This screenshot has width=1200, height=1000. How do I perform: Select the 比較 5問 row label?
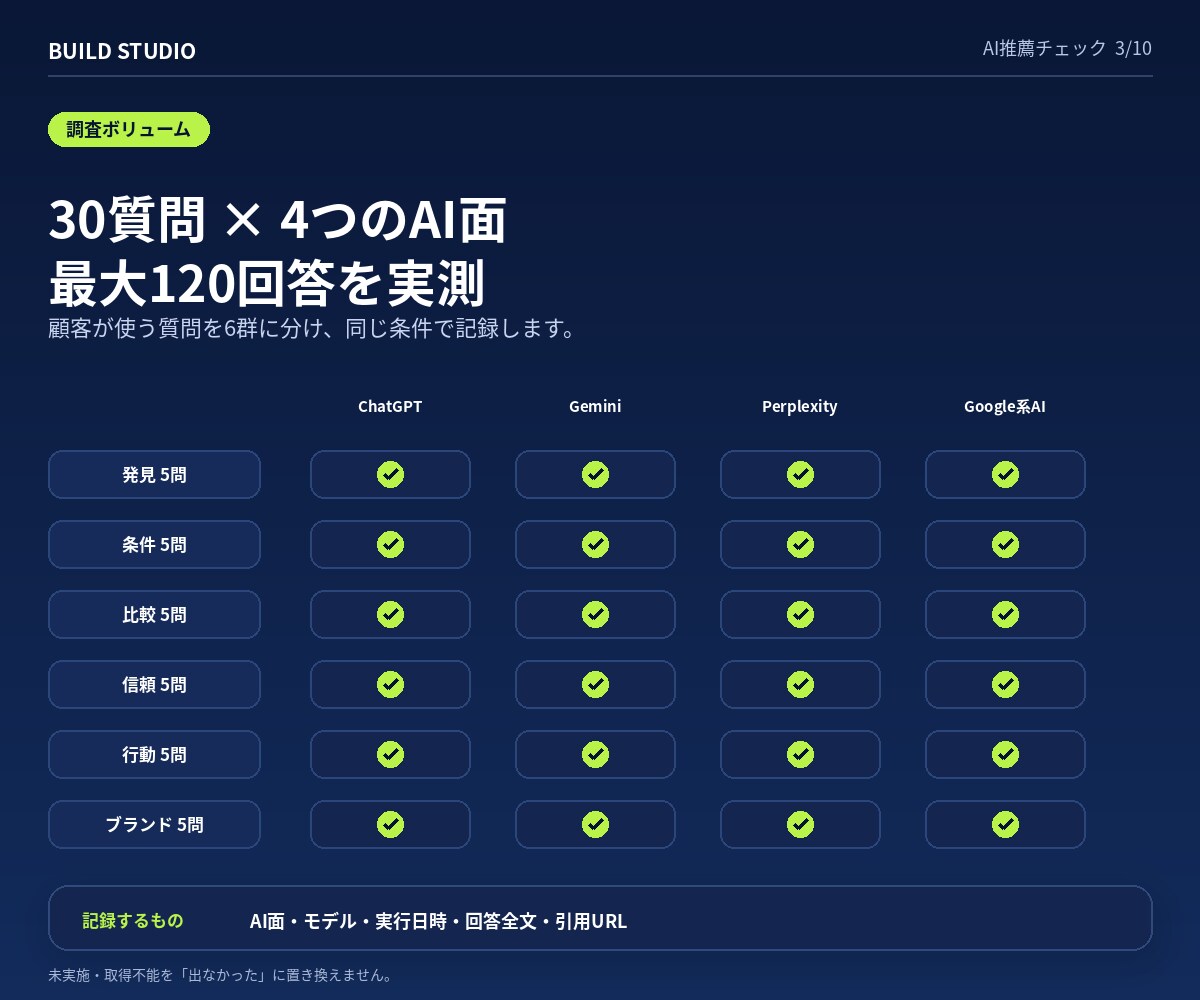[154, 614]
